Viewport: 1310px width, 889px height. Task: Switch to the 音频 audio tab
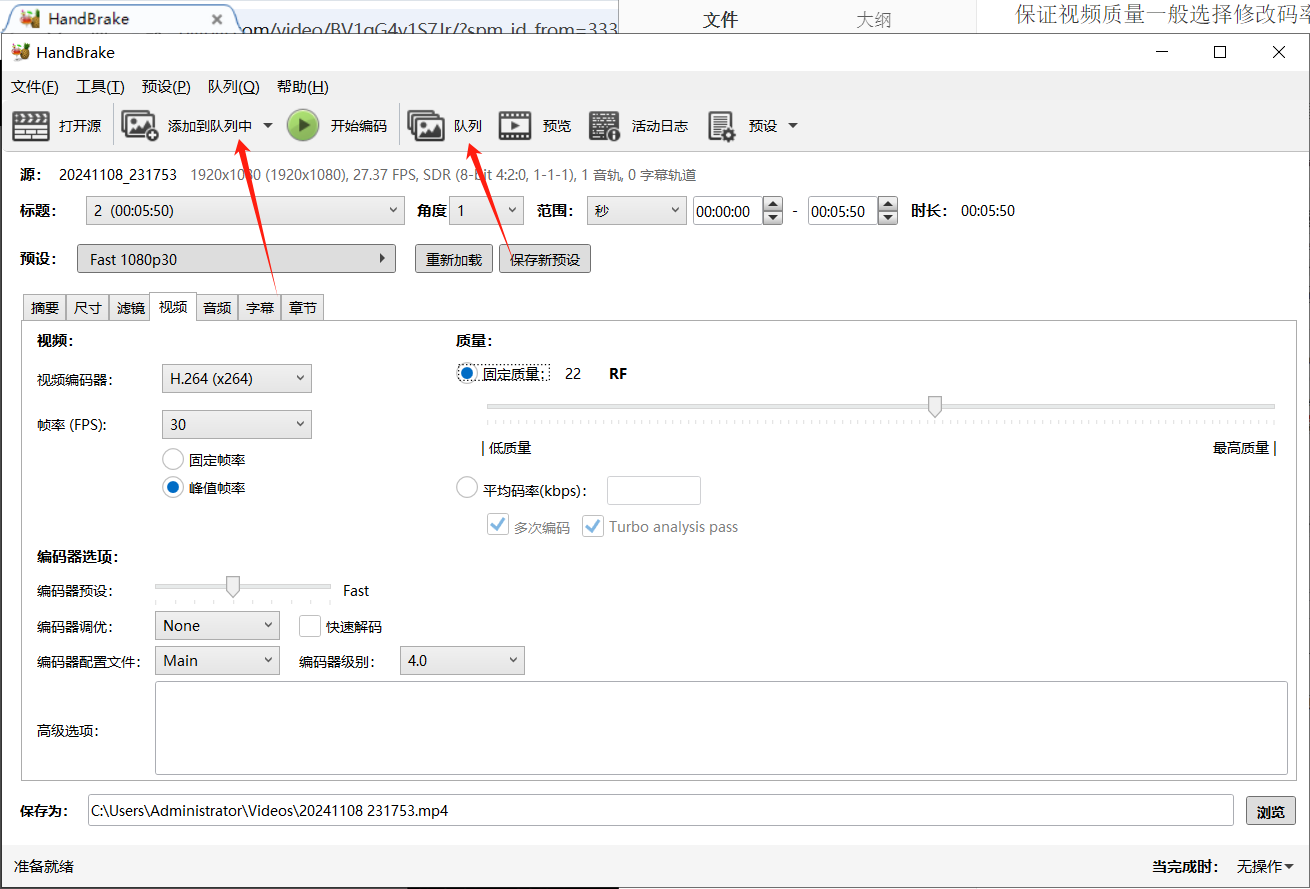click(x=217, y=308)
